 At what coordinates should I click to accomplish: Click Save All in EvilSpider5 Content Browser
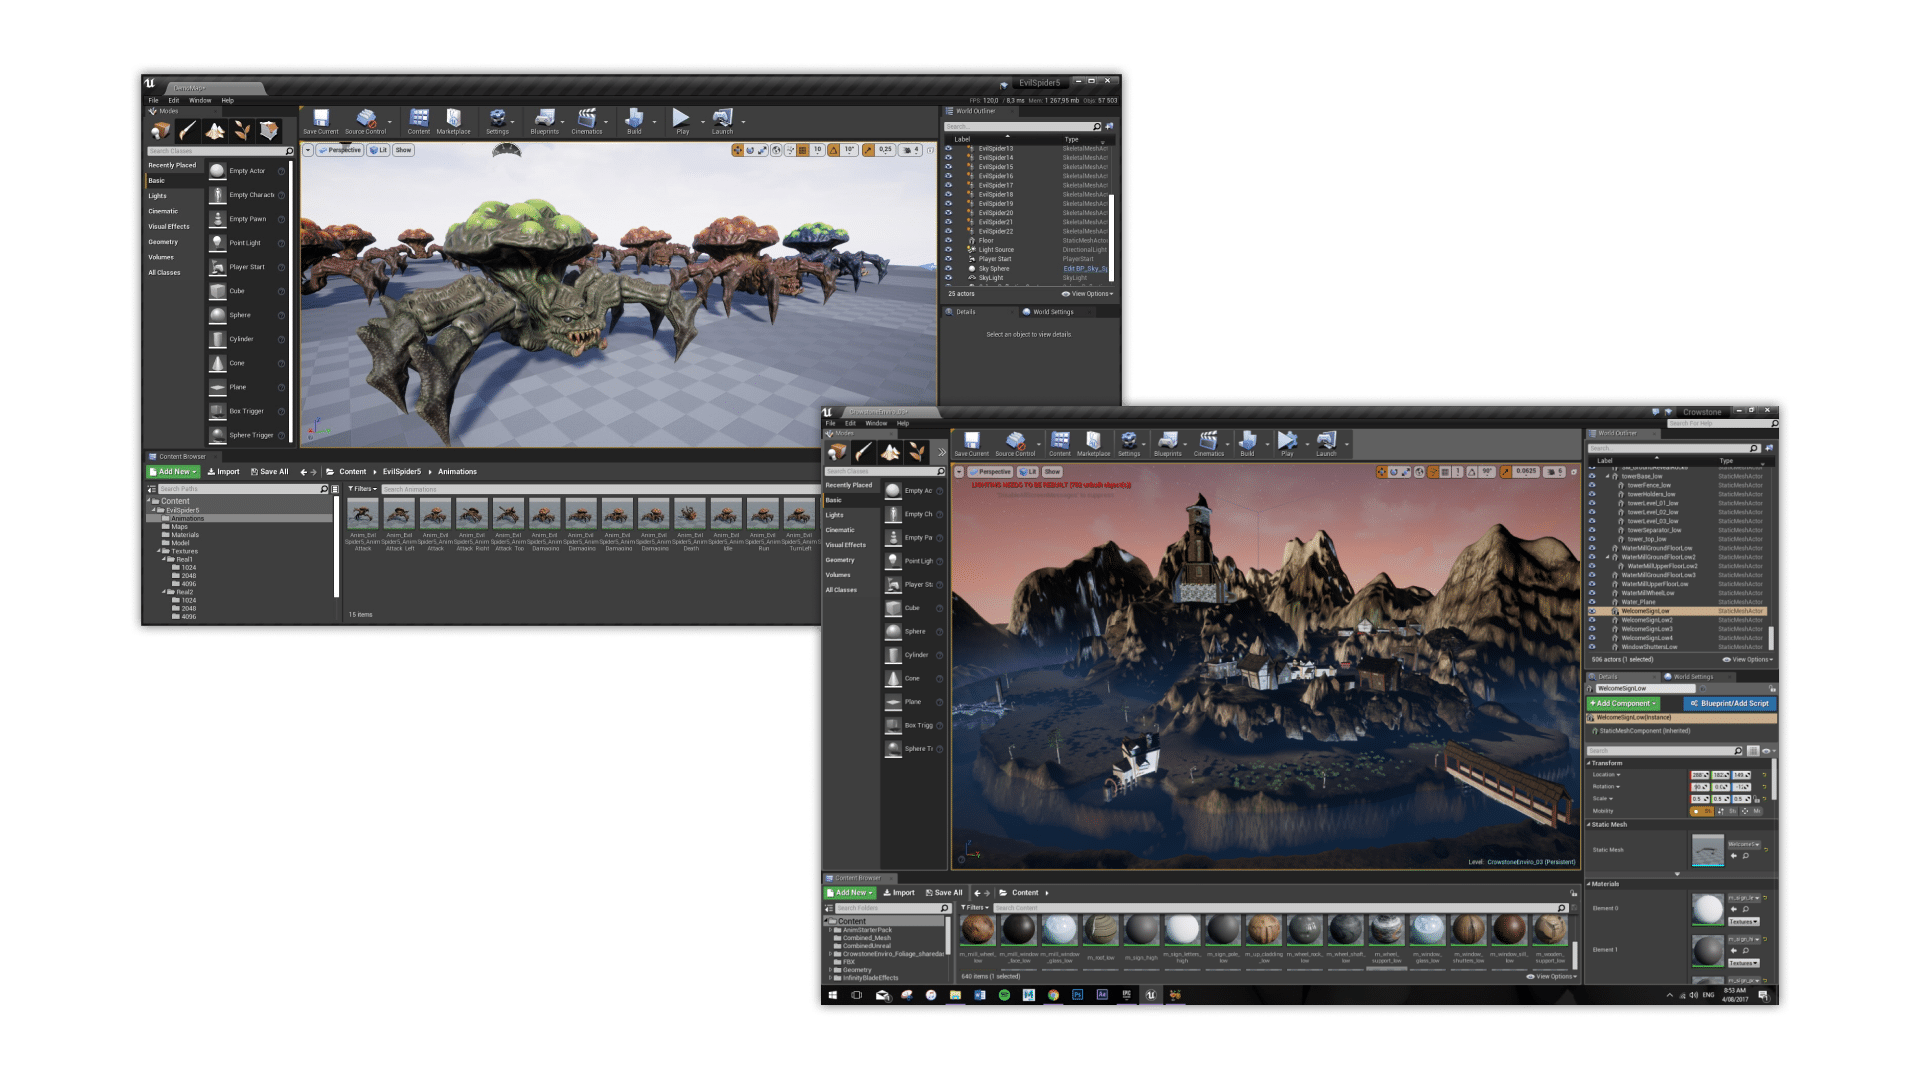click(x=269, y=472)
